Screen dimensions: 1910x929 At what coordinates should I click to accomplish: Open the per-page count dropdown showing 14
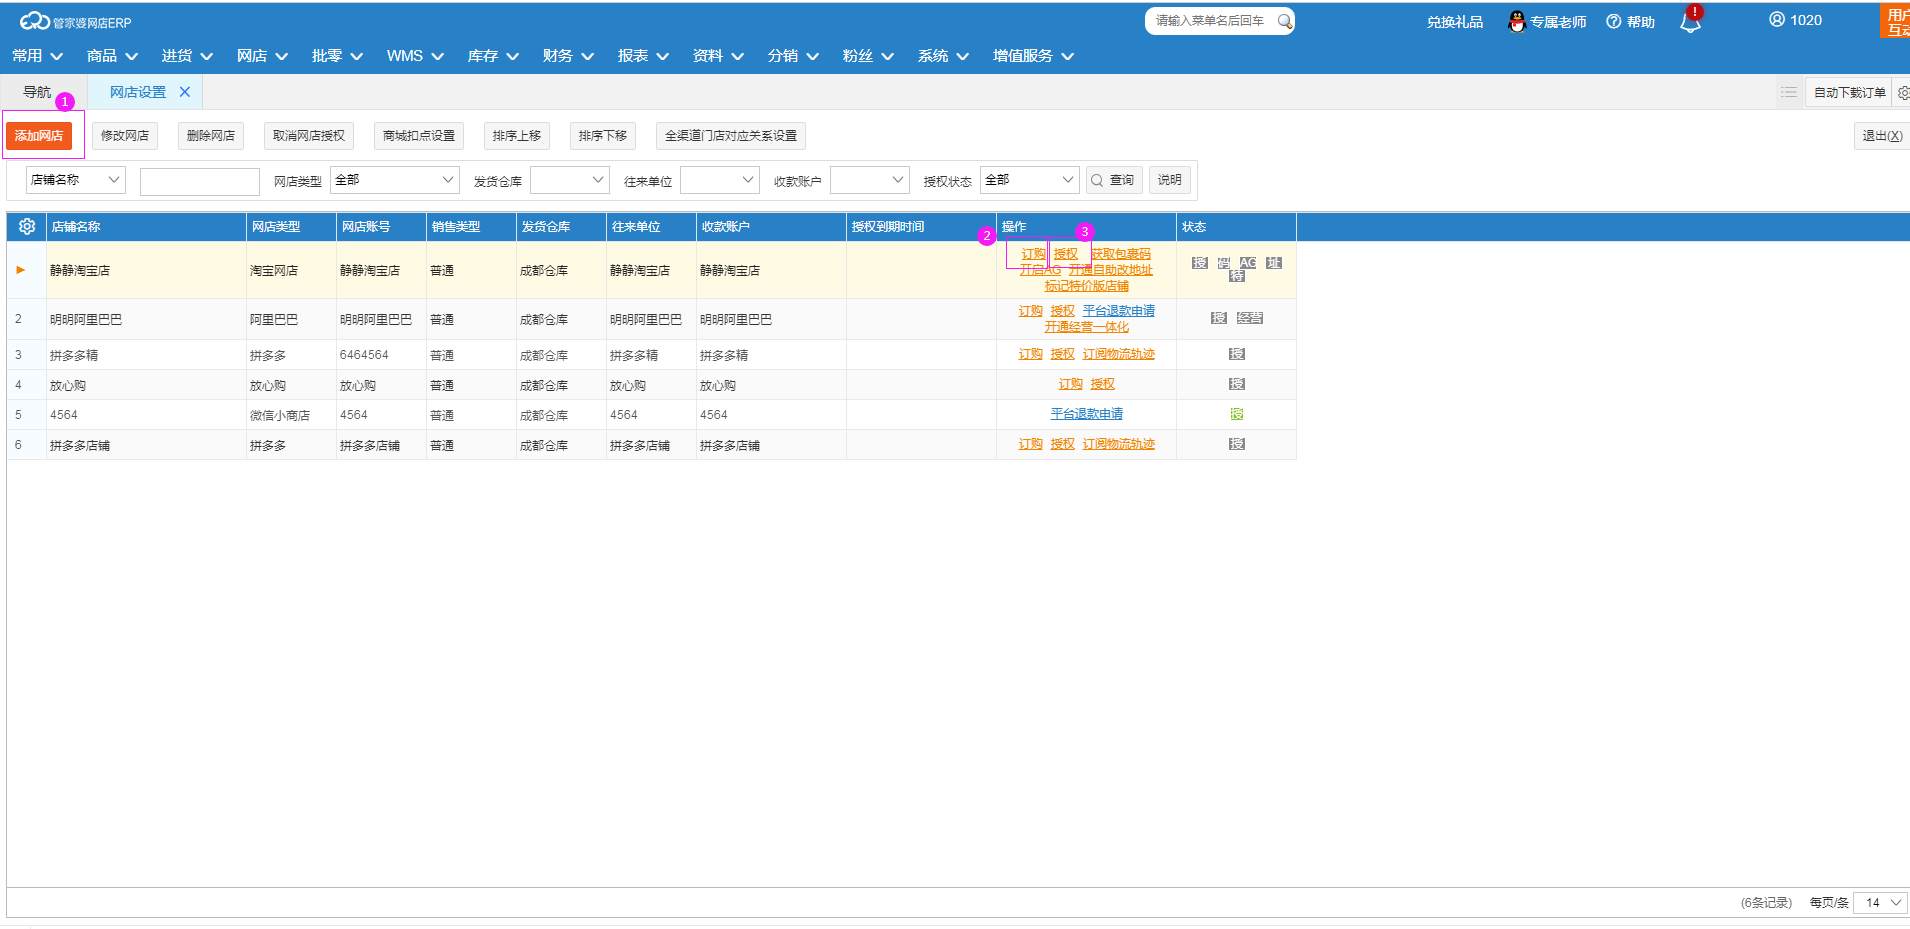click(1880, 903)
